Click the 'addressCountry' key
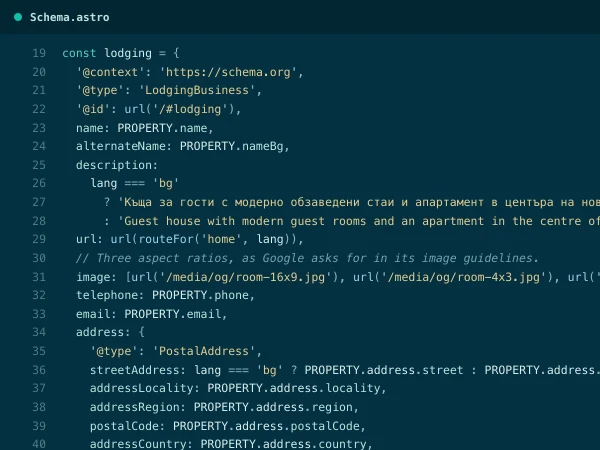This screenshot has width=600, height=450. coord(138,444)
